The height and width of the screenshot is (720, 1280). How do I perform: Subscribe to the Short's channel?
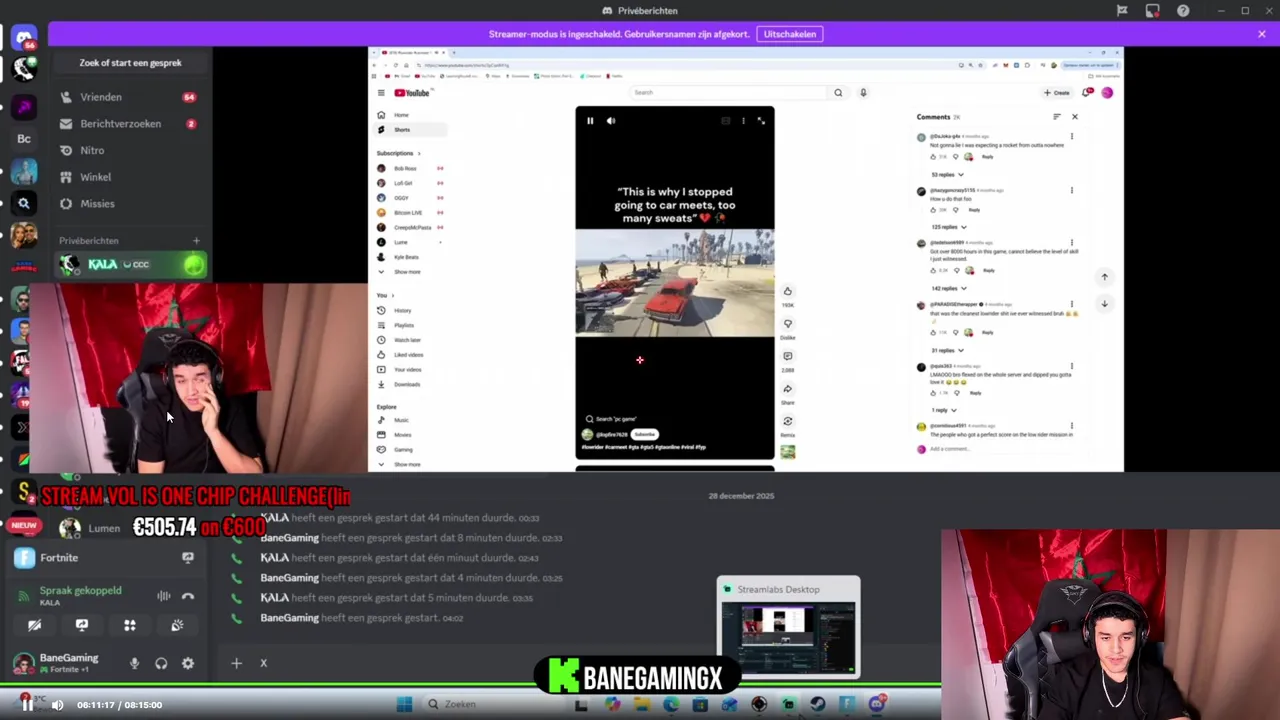(x=645, y=435)
